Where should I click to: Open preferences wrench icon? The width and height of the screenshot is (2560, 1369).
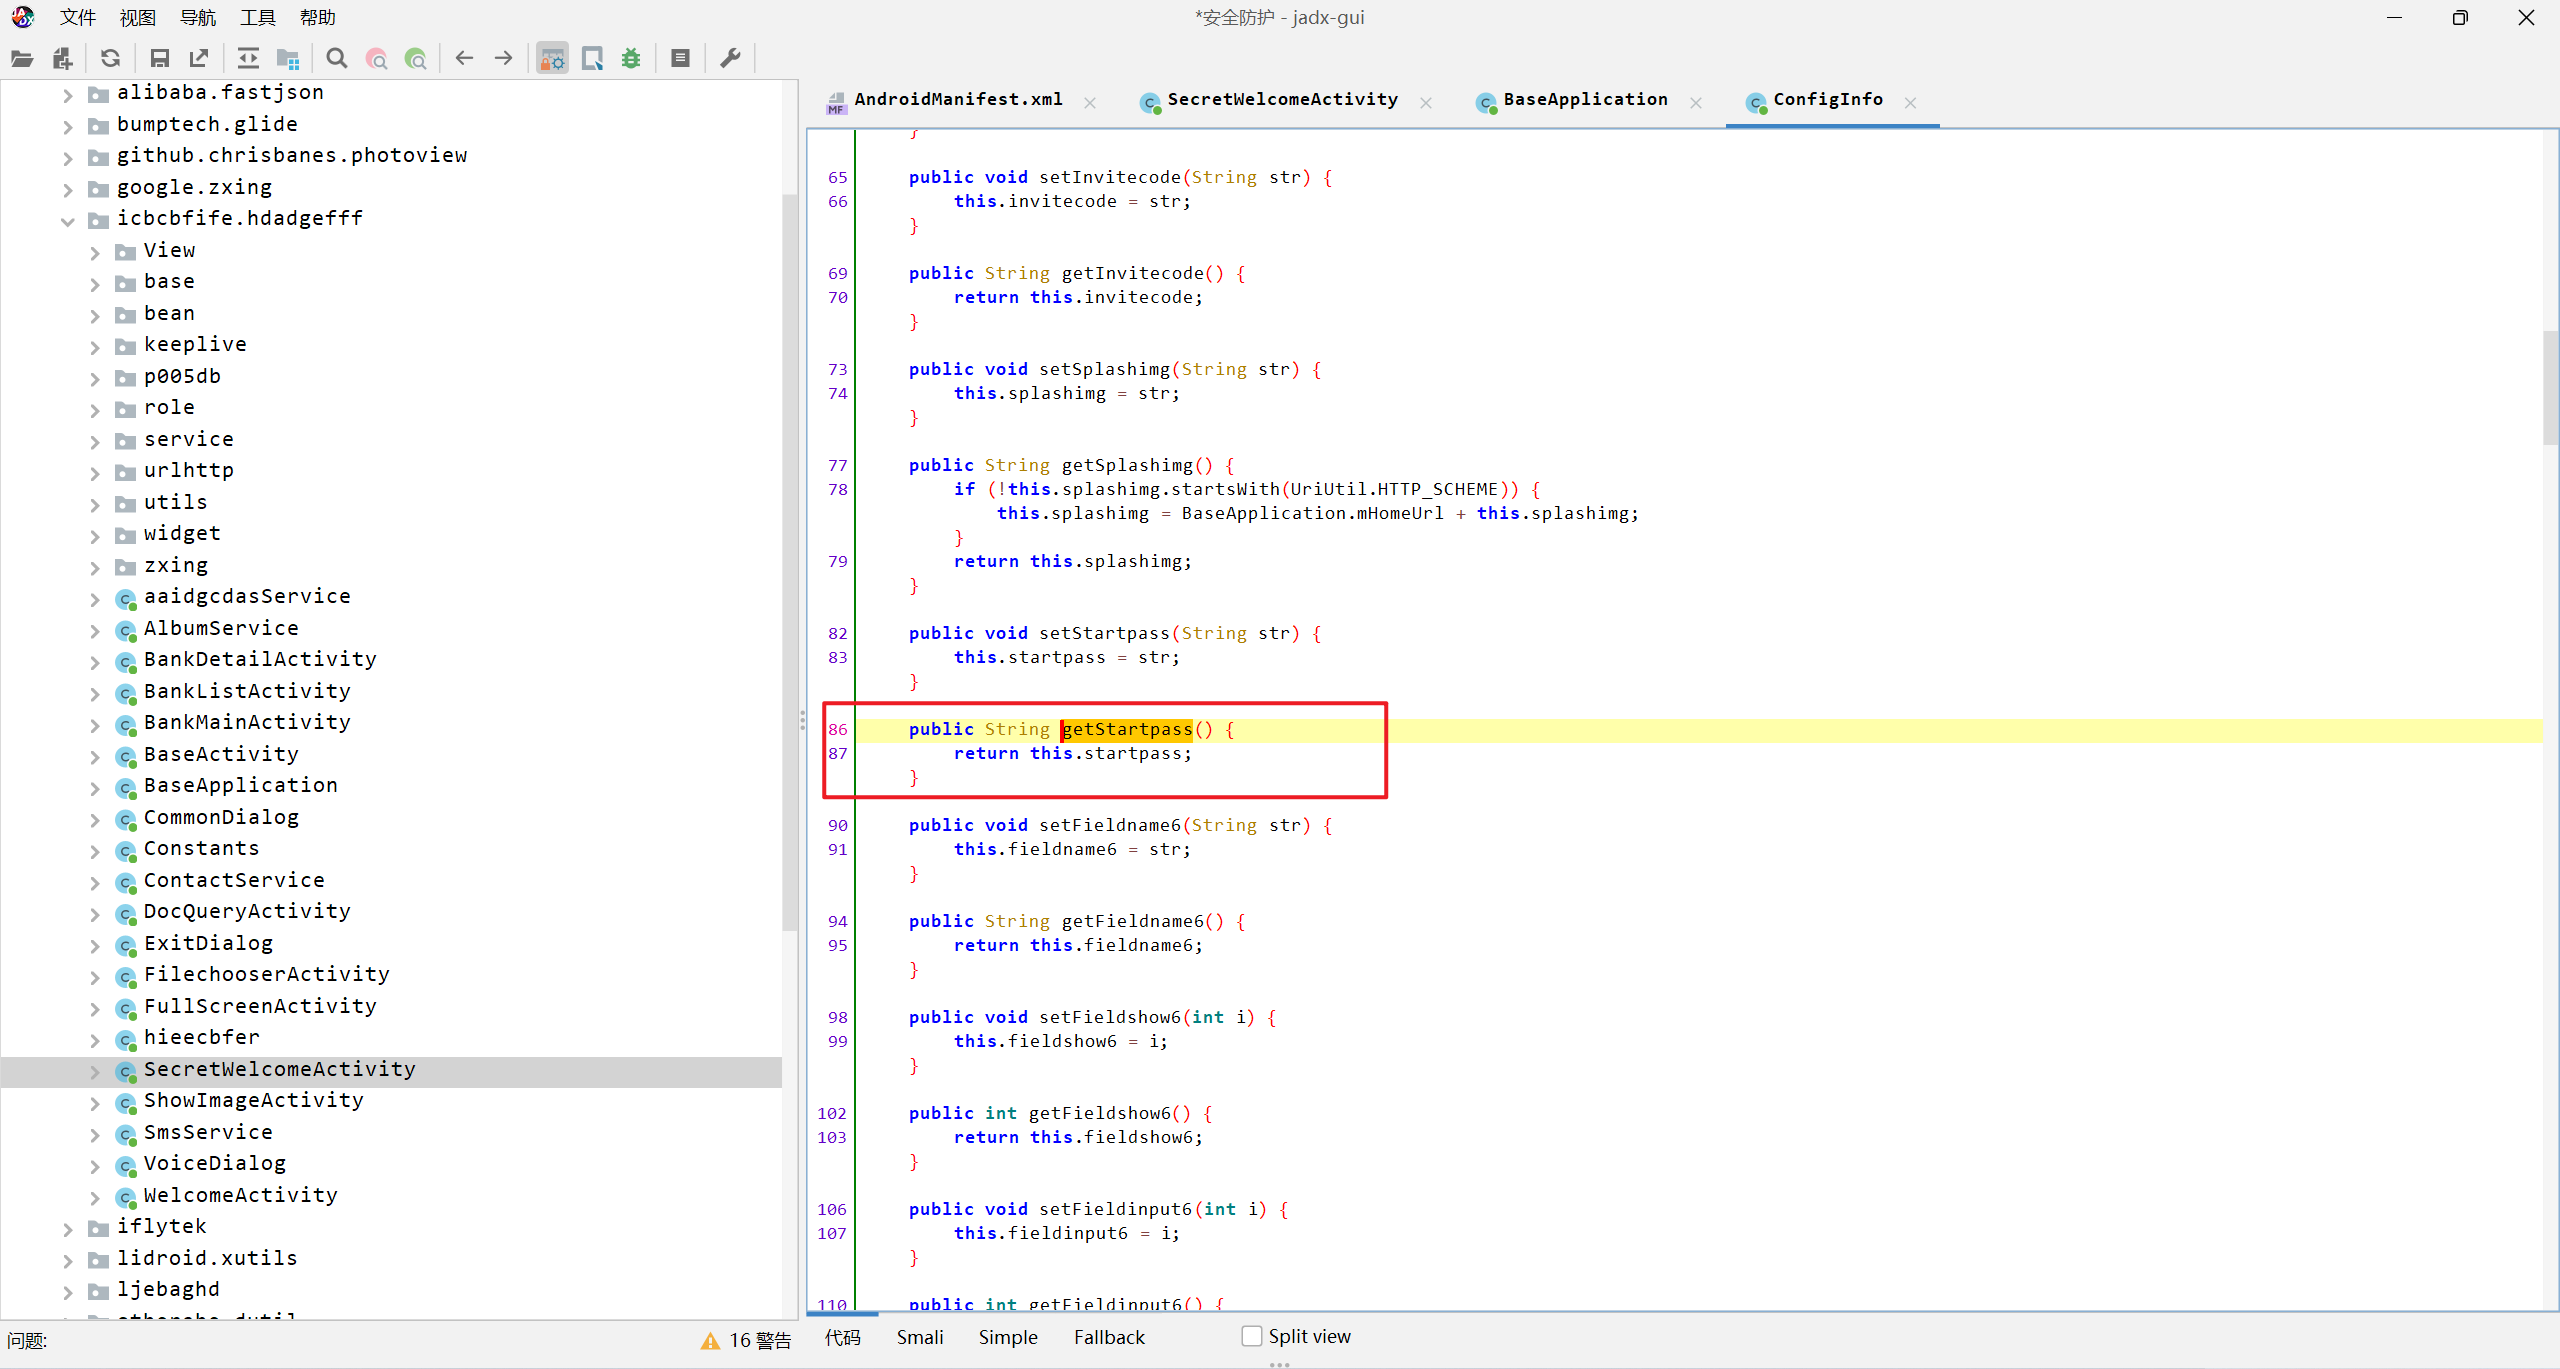[x=731, y=58]
